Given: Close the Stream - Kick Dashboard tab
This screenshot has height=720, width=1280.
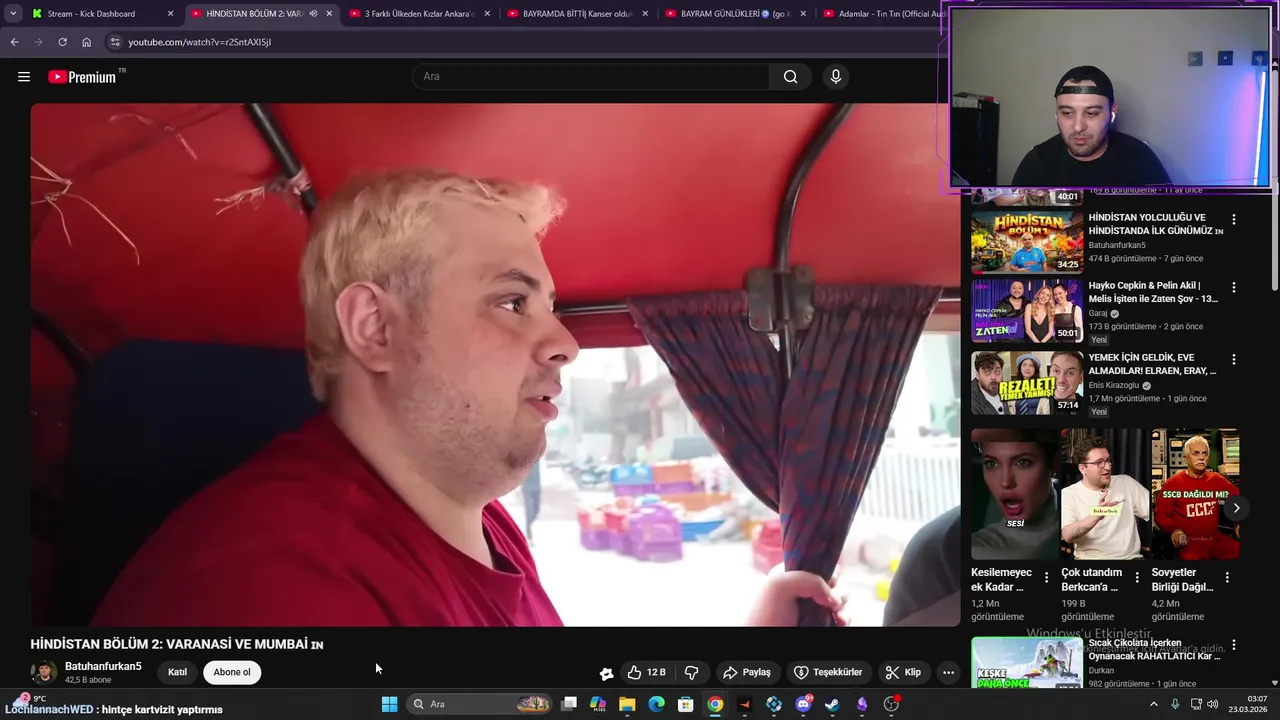Looking at the screenshot, I should pyautogui.click(x=170, y=14).
